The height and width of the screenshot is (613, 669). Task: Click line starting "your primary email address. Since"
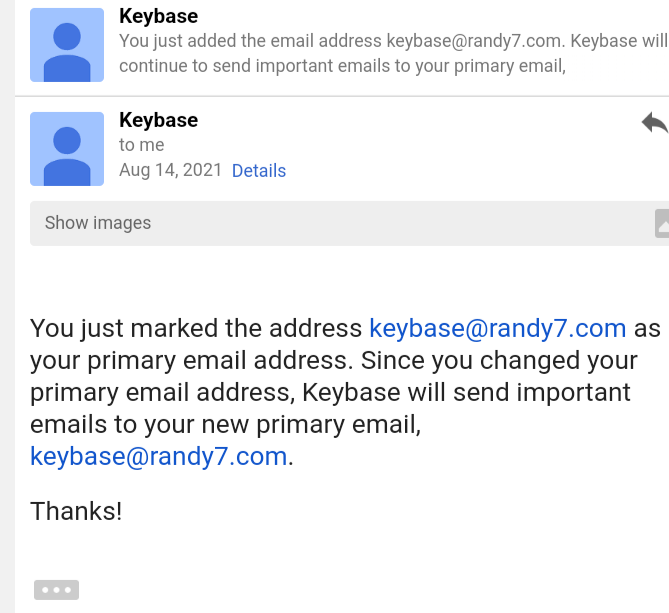tap(334, 360)
